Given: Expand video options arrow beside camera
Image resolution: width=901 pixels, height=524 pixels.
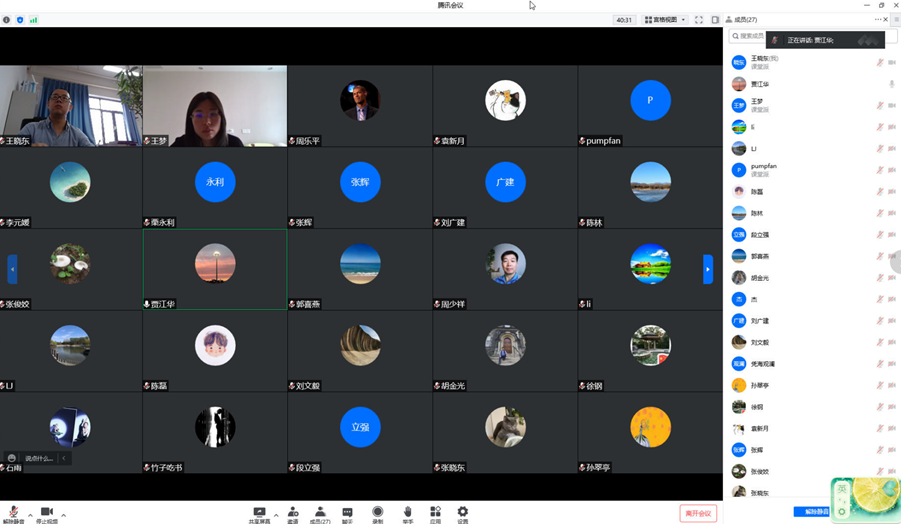Looking at the screenshot, I should pos(64,515).
